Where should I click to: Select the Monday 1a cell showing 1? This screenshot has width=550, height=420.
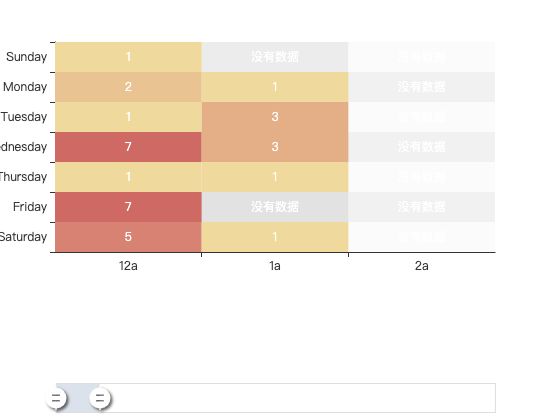[x=275, y=87]
